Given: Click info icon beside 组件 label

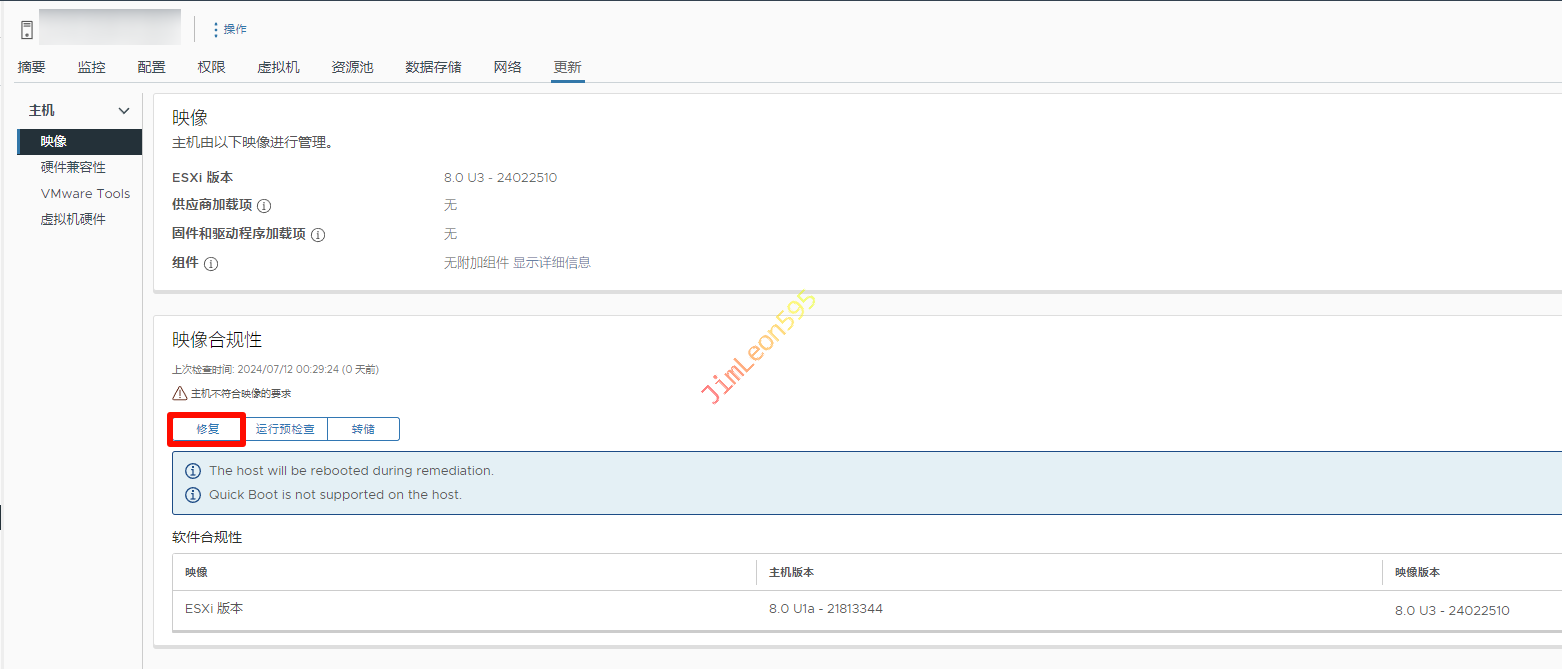Looking at the screenshot, I should [x=211, y=264].
